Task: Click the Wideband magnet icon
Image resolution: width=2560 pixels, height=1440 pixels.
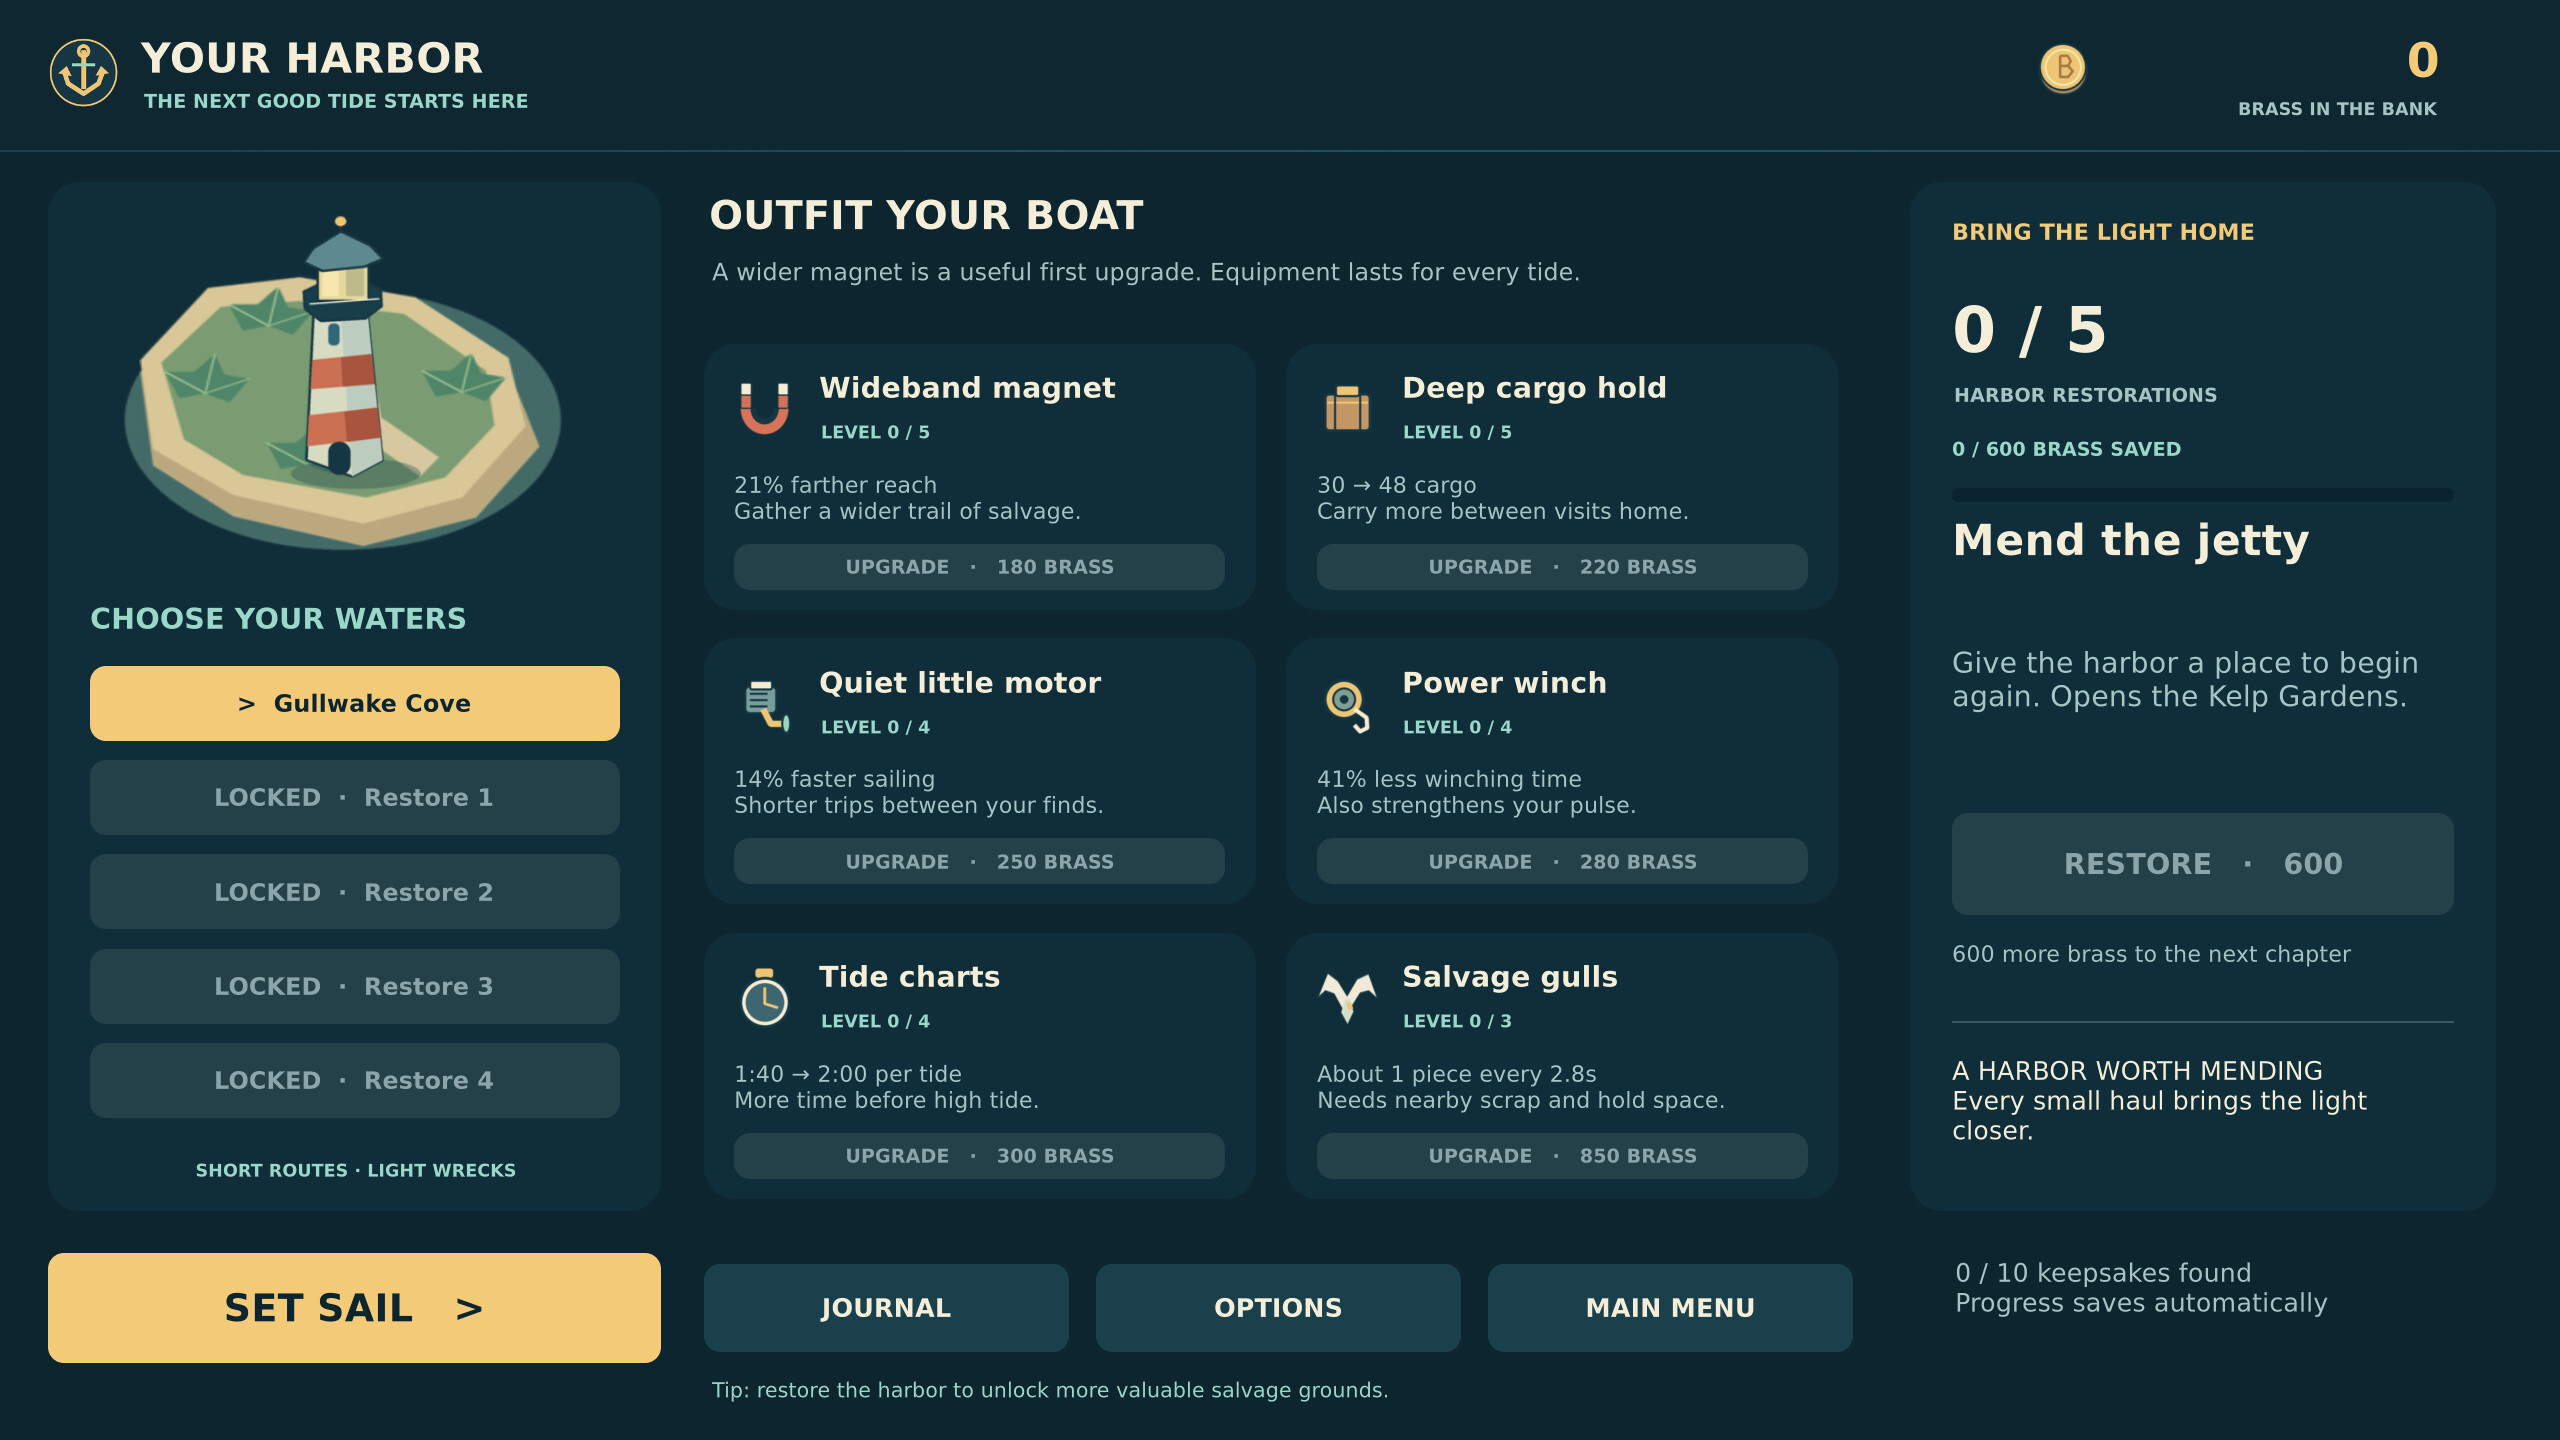Action: click(765, 407)
